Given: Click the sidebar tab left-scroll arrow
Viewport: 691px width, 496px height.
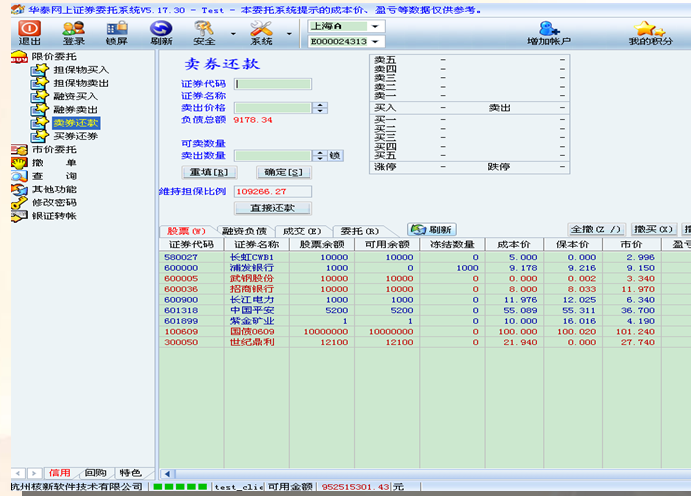Looking at the screenshot, I should (18, 474).
